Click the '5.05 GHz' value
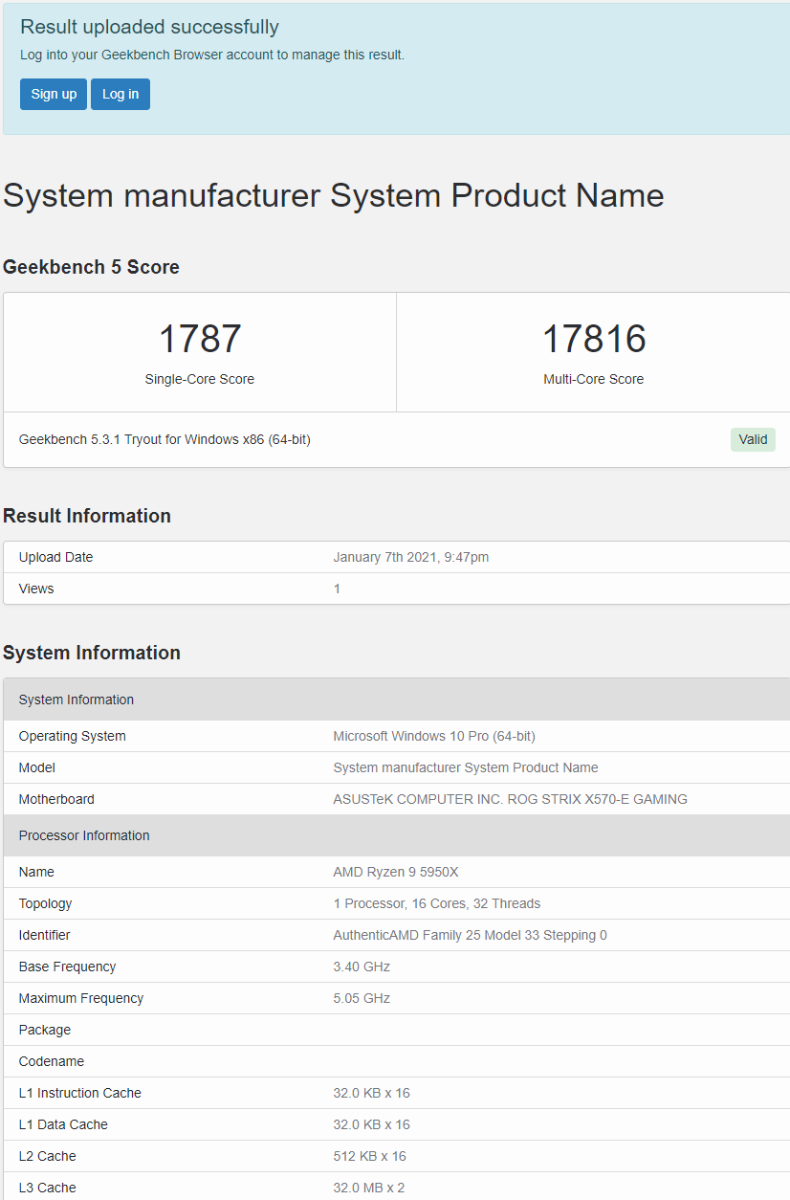The width and height of the screenshot is (790, 1200). click(x=361, y=998)
